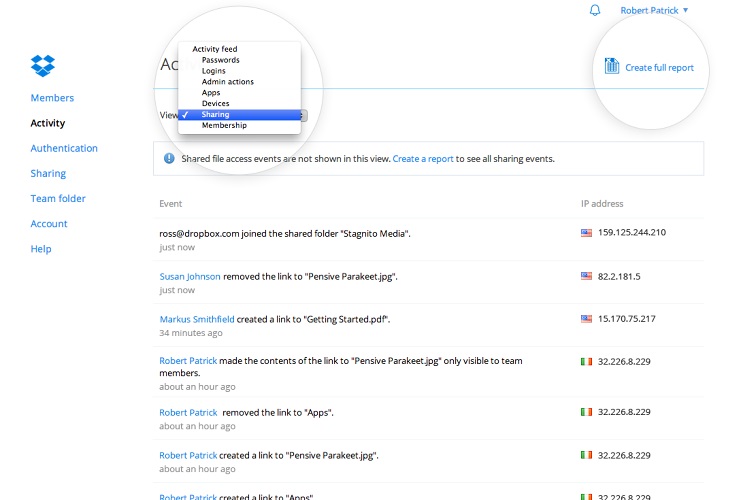Viewport: 741px width, 500px height.
Task: Click the blue info icon in banner
Action: coord(169,159)
